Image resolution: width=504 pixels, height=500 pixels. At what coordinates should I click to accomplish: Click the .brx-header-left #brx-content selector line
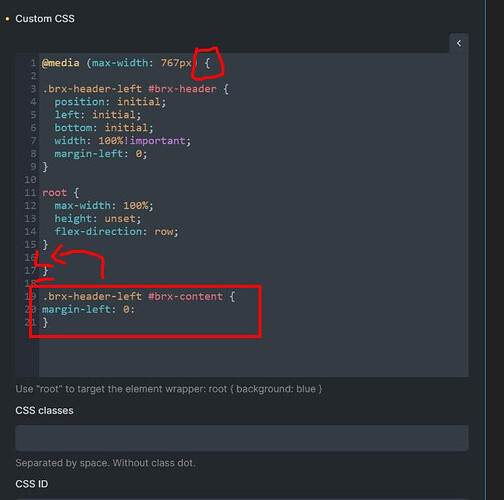[139, 297]
